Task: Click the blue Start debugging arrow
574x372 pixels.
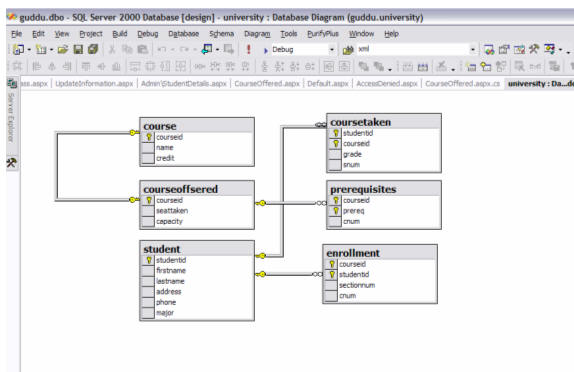Action: [266, 50]
